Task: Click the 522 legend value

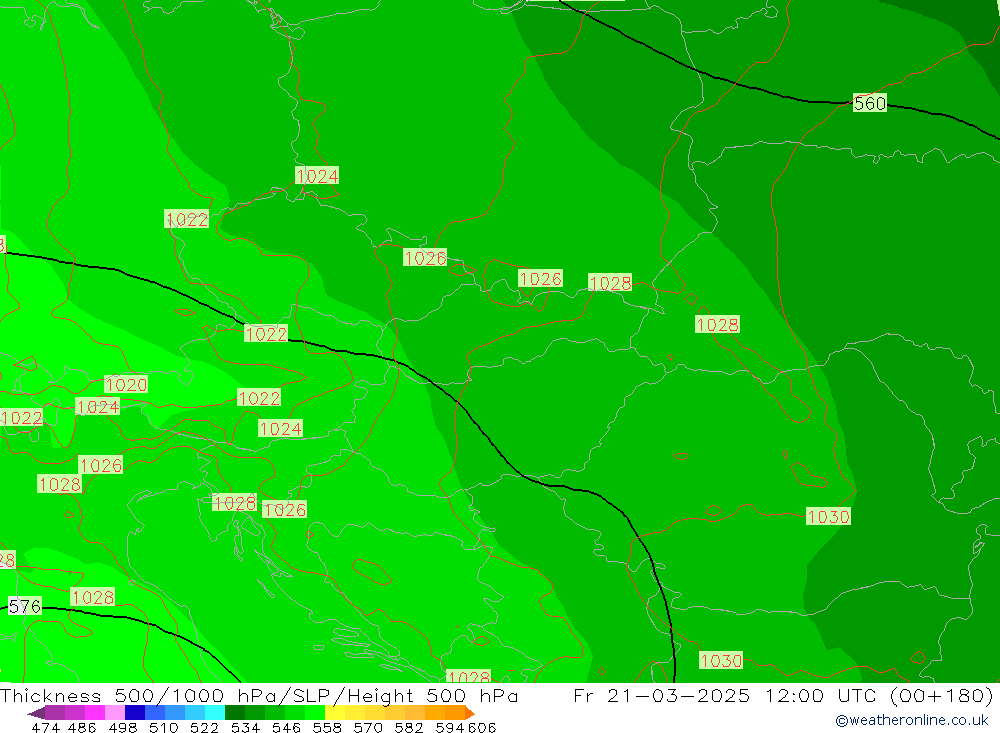Action: coord(204,727)
